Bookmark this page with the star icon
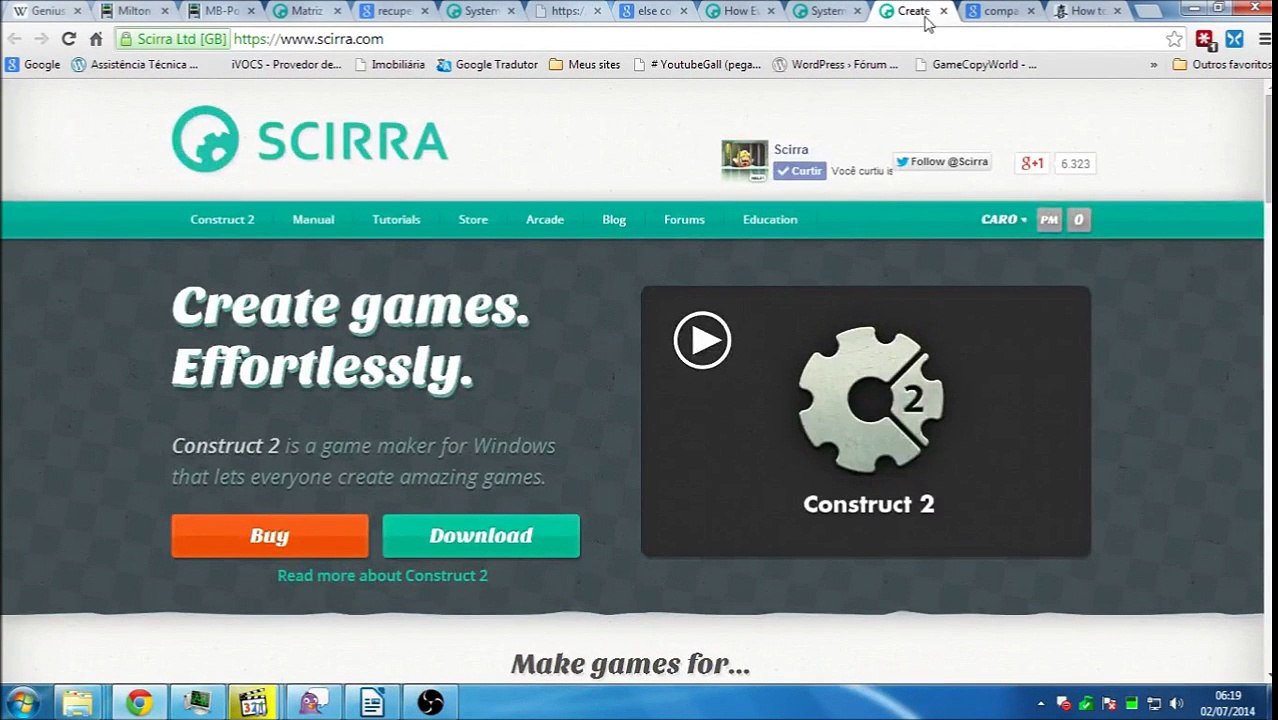Screen dimensions: 1278x720 click(1174, 39)
